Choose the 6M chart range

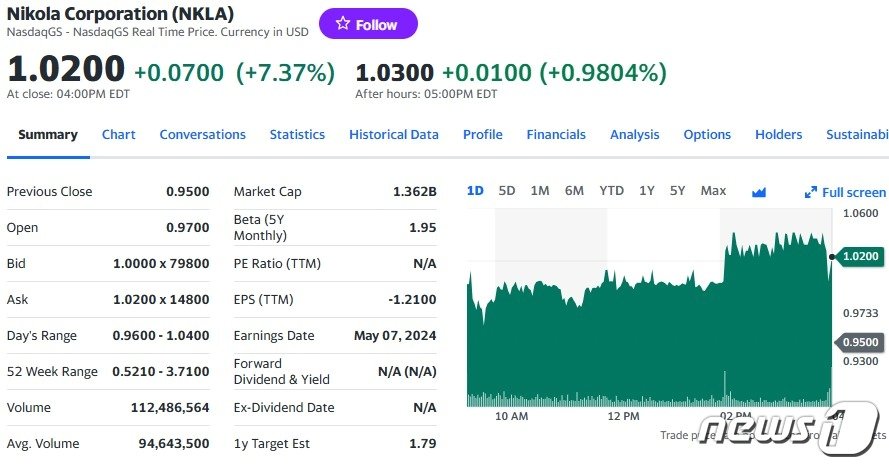pos(574,191)
